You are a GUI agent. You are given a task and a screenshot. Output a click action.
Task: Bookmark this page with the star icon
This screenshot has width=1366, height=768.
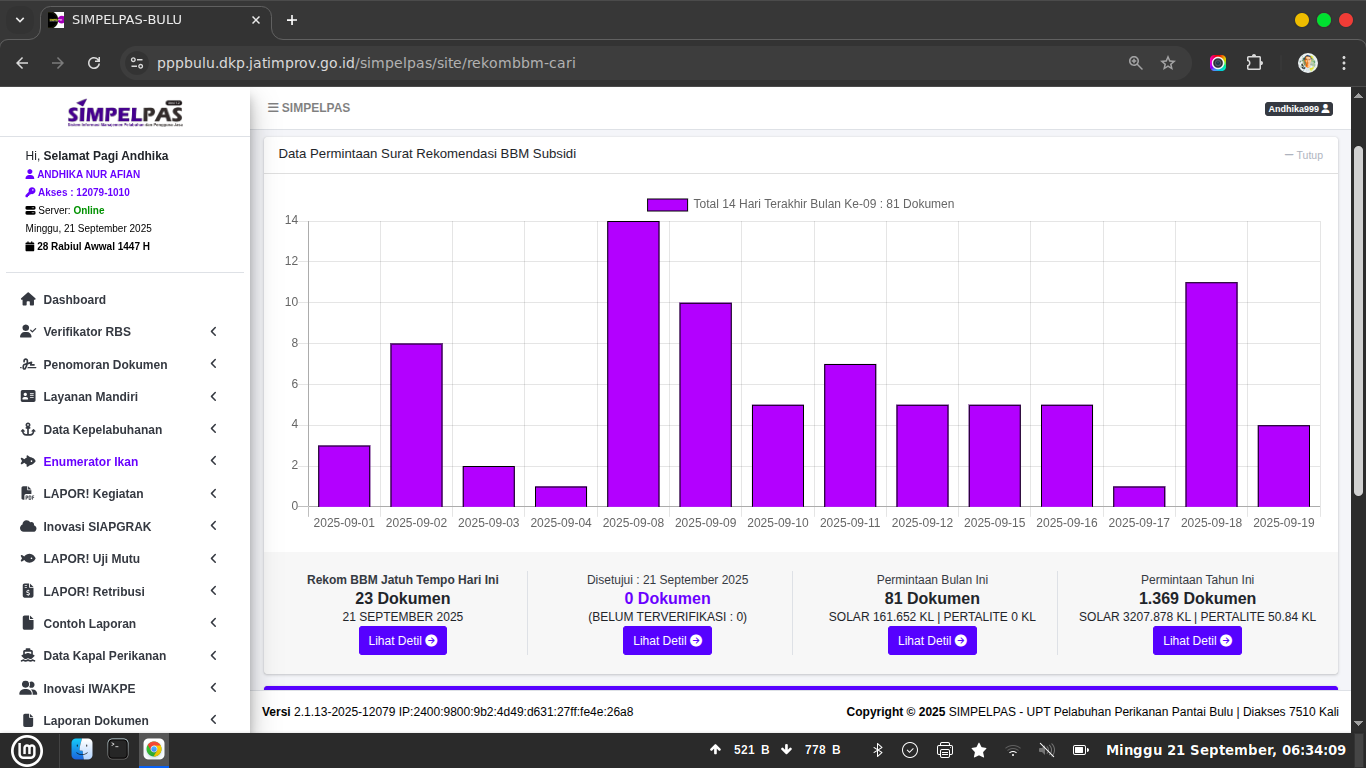coord(1167,63)
